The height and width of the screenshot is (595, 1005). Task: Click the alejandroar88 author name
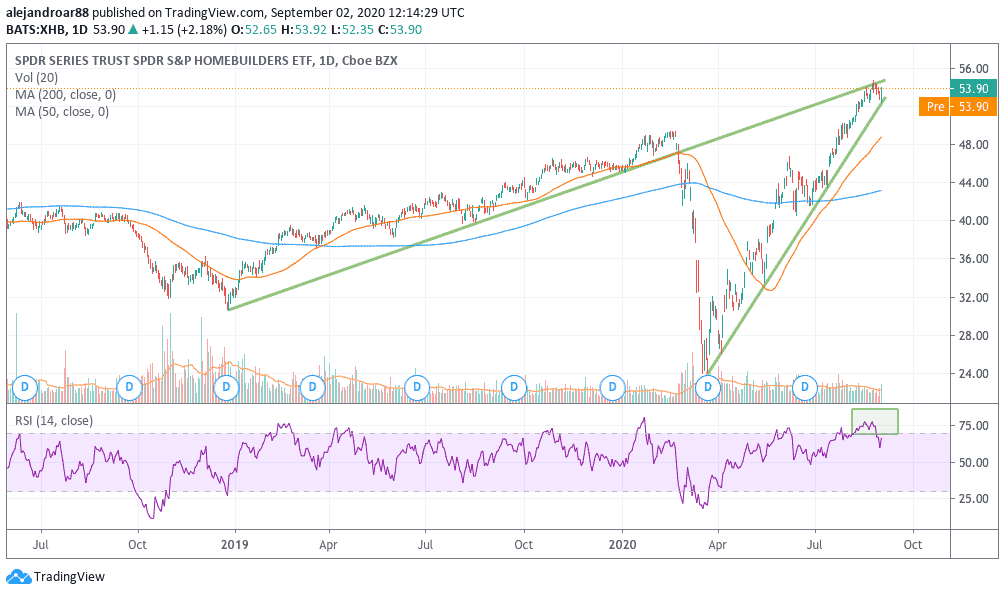coord(47,12)
